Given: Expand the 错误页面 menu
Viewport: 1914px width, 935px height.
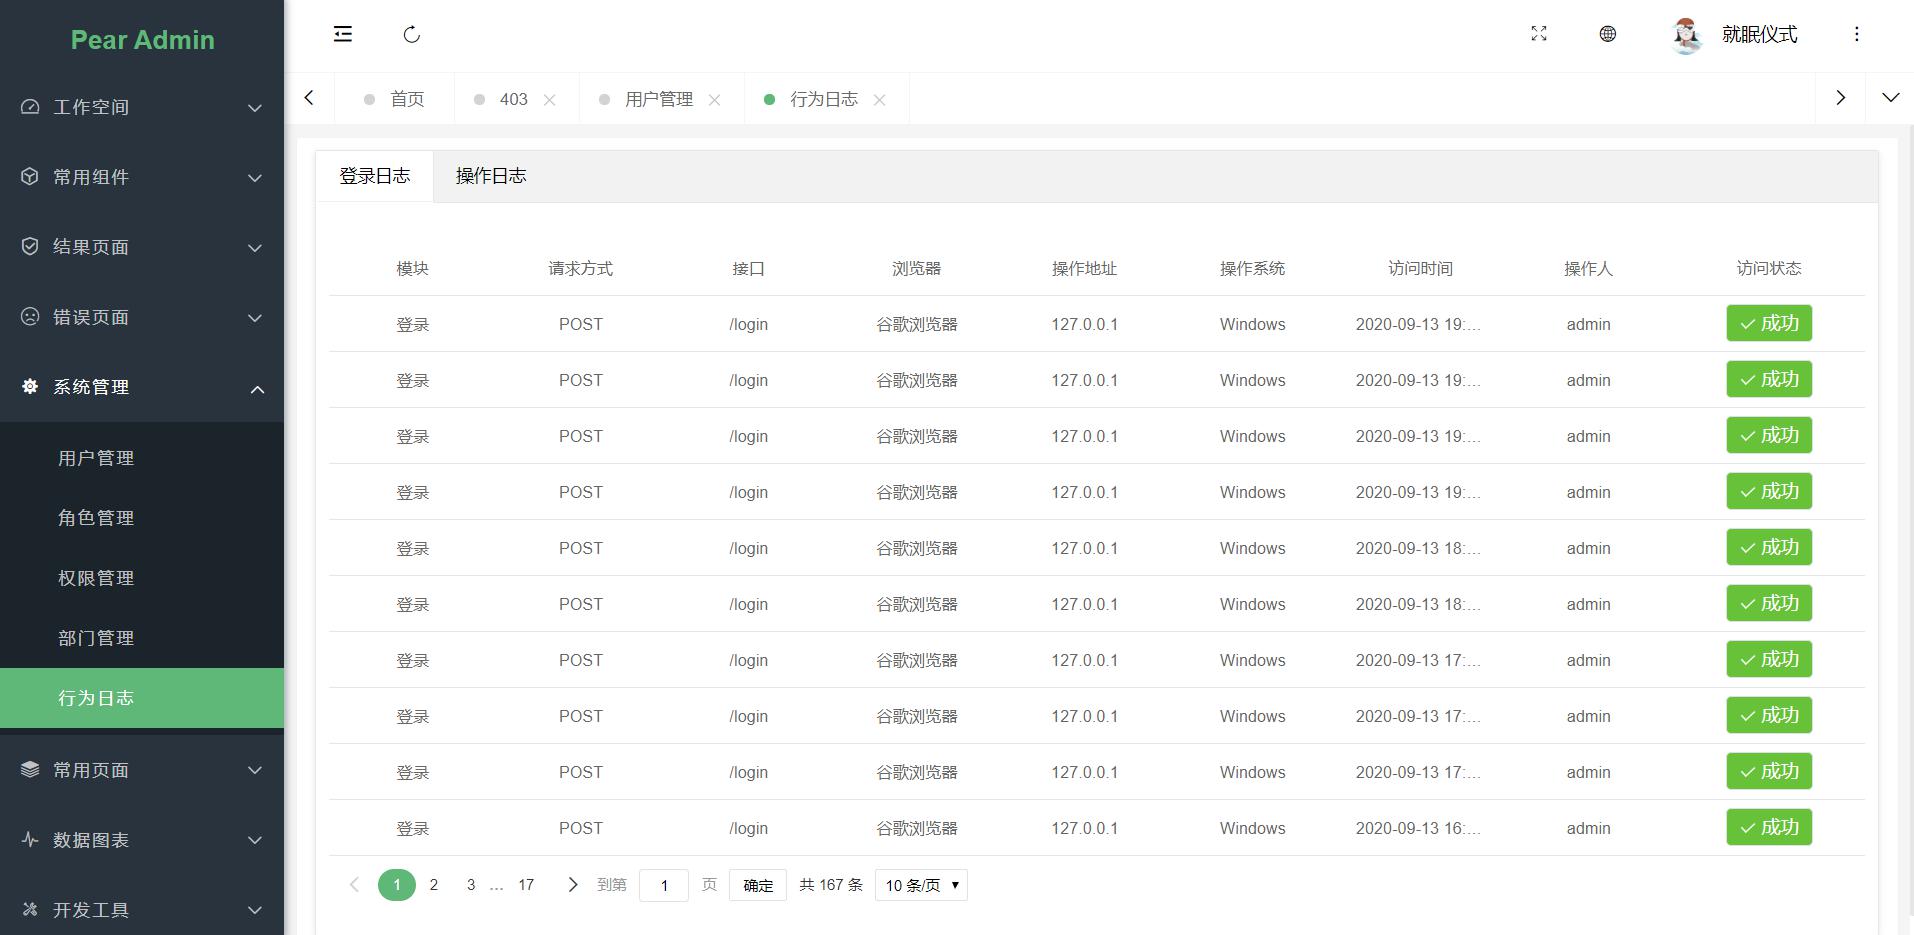Looking at the screenshot, I should click(255, 318).
